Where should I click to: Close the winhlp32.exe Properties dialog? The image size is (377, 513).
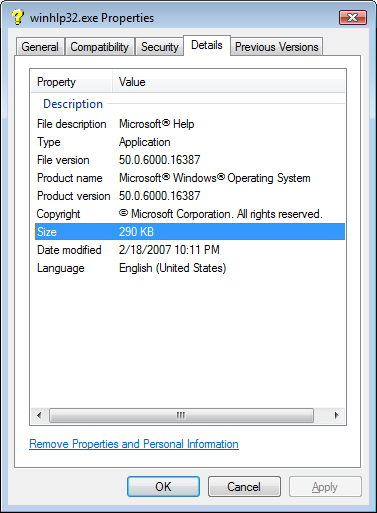[x=353, y=17]
